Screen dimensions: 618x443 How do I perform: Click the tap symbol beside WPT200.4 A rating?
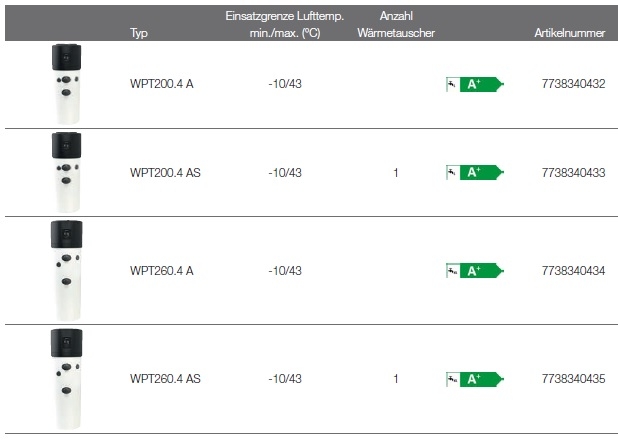[x=452, y=84]
